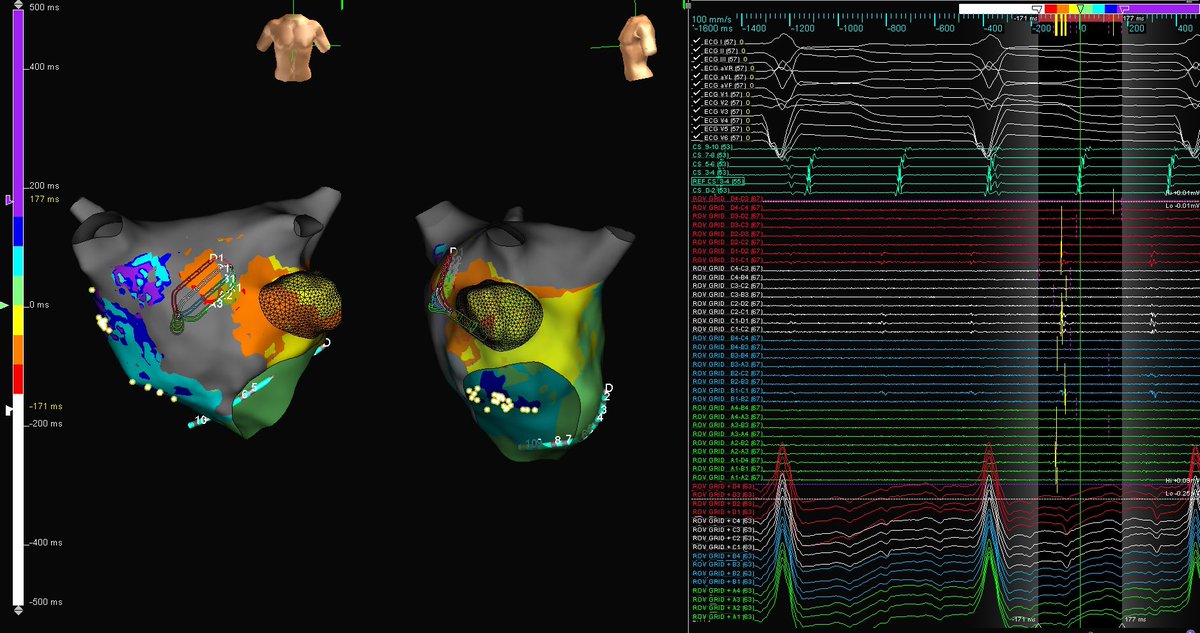Select the ROV GRID A1-A2 channel label

point(726,476)
